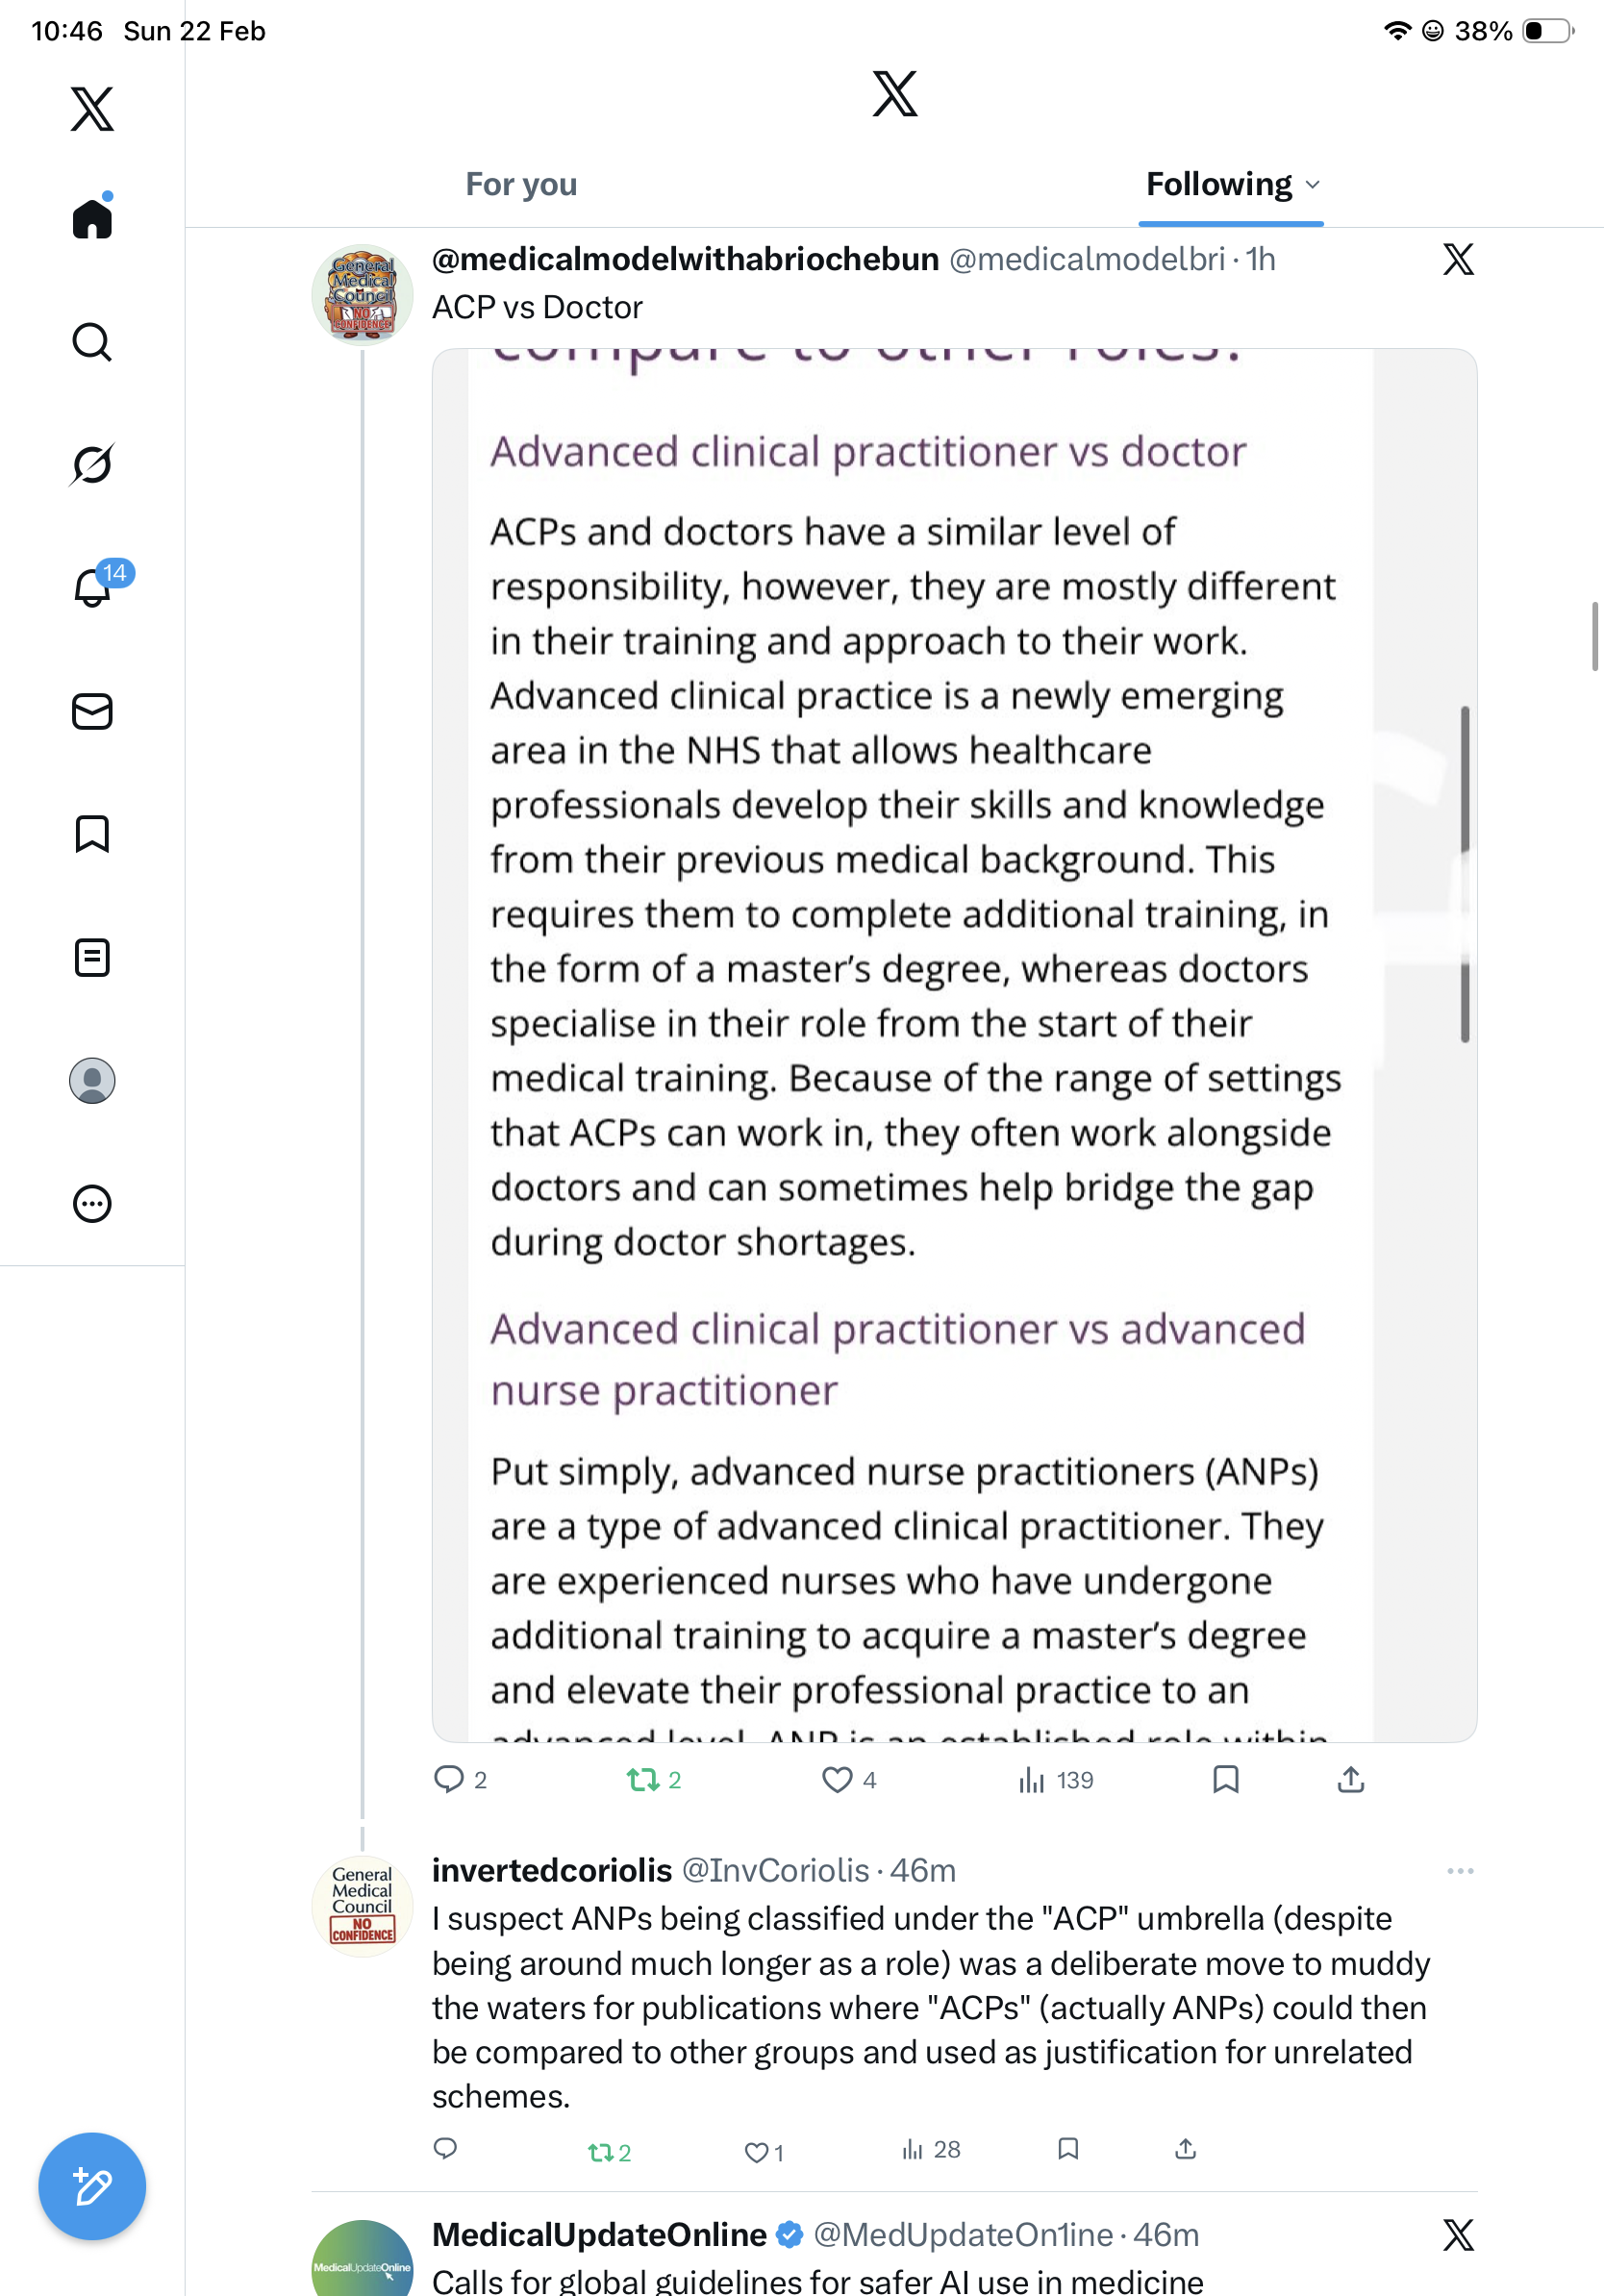
Task: Open Bookmarks in the sidebar
Action: [x=92, y=834]
